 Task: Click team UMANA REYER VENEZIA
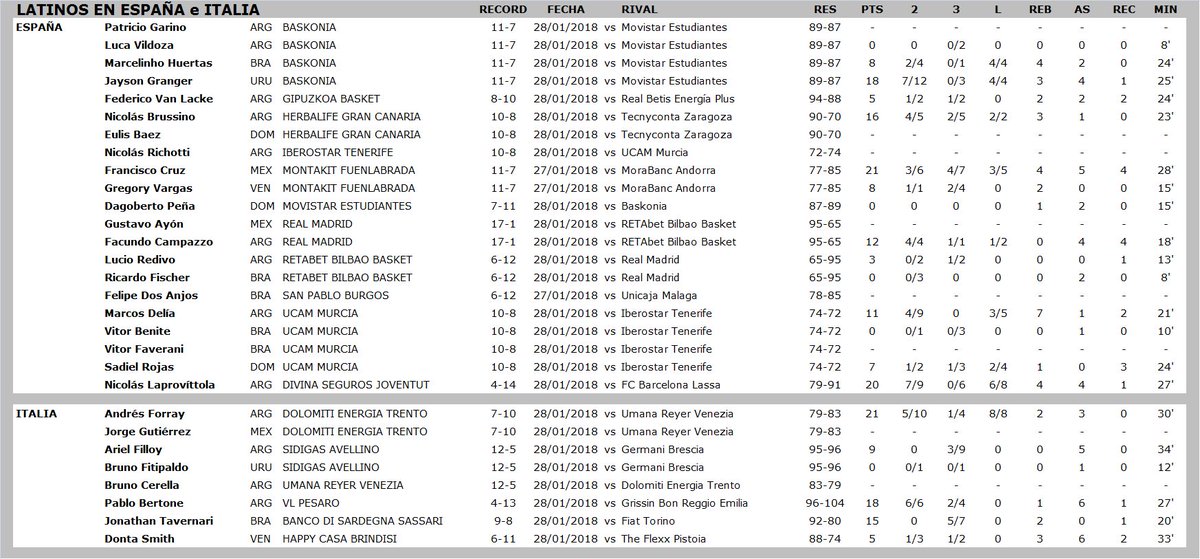343,485
